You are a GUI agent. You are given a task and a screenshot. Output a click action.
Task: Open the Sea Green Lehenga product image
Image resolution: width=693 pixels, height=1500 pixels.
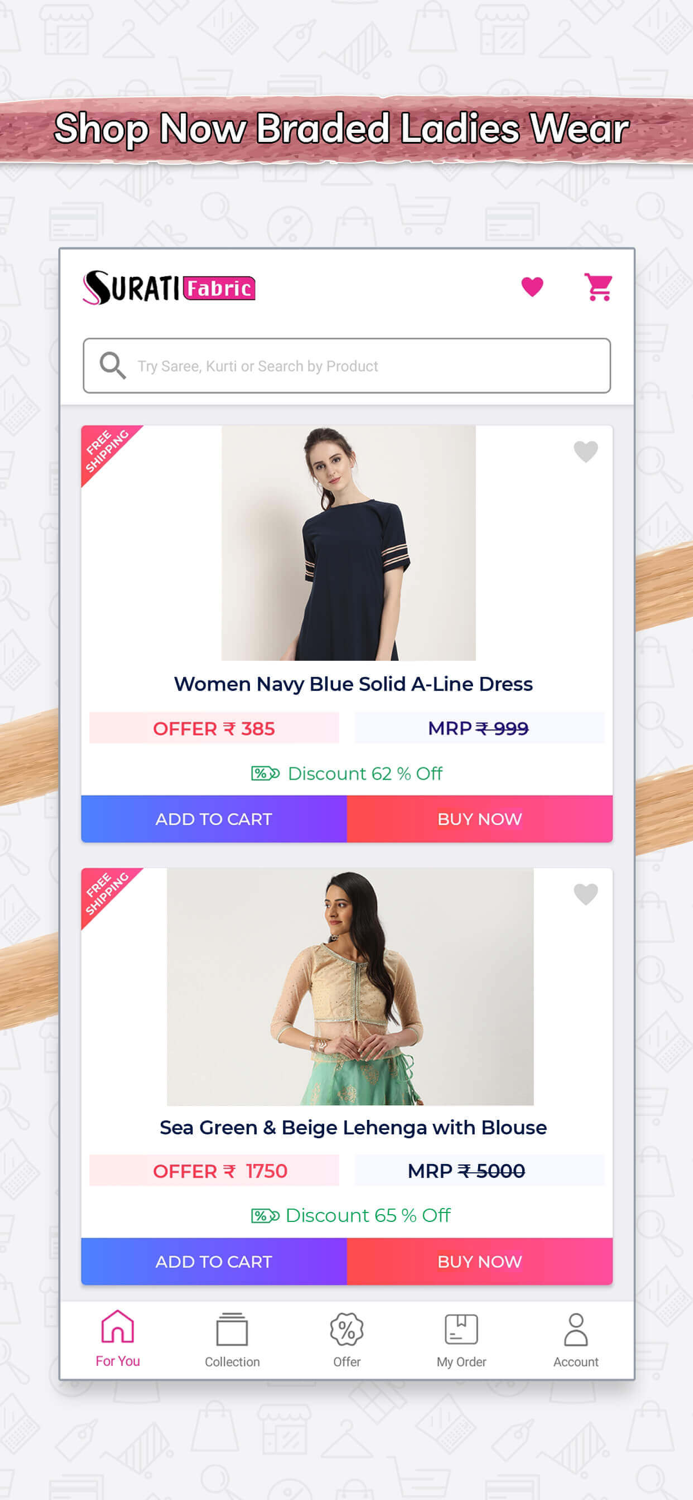pyautogui.click(x=350, y=987)
